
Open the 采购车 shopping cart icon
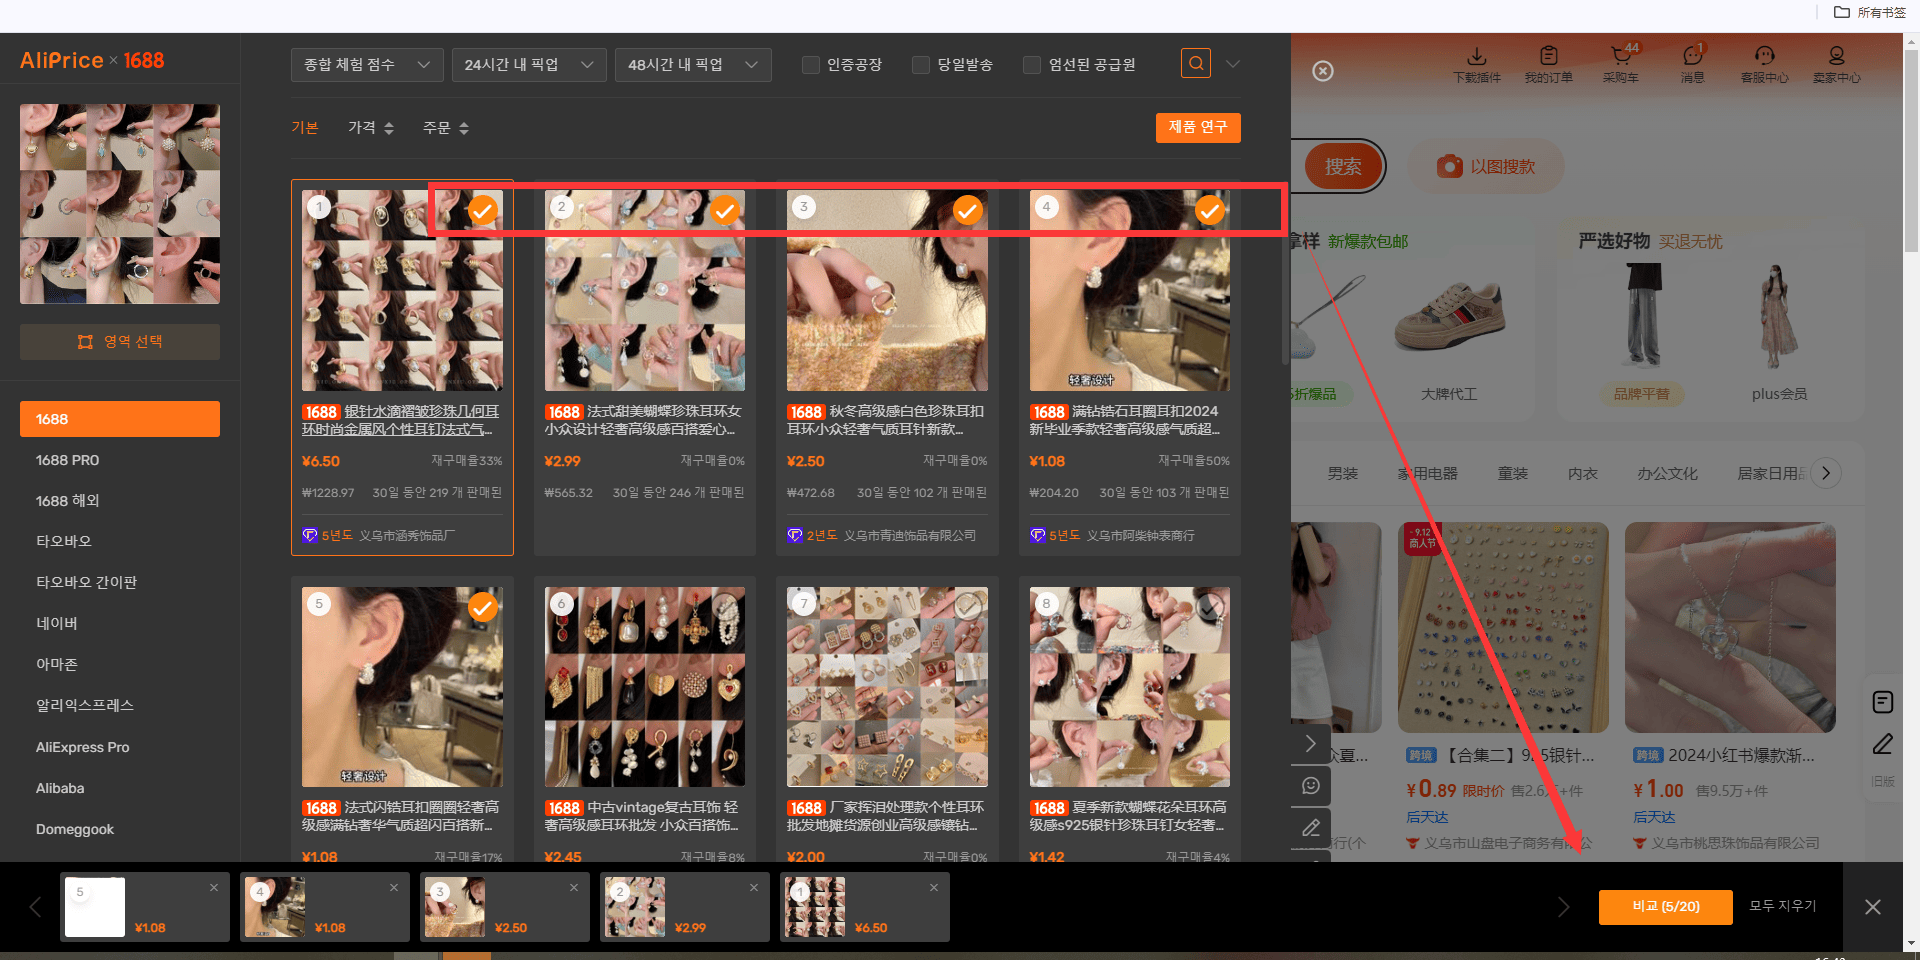point(1621,64)
